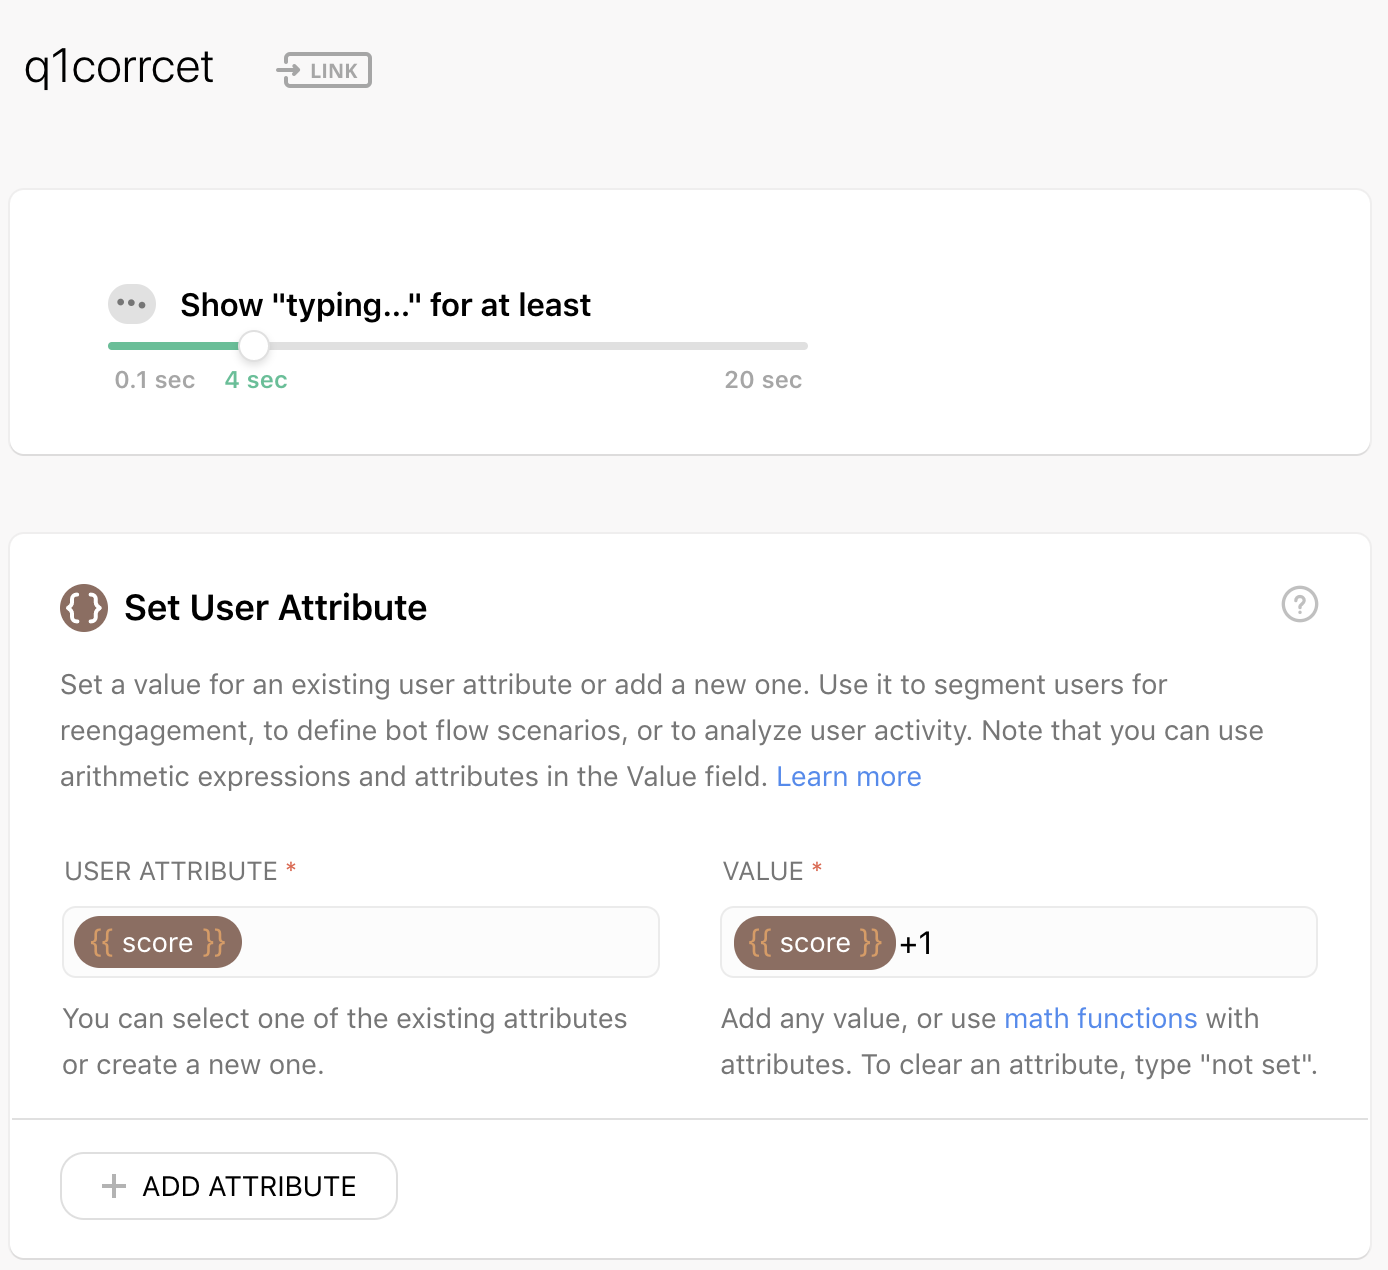Click the 20 sec maximum label

pos(763,380)
